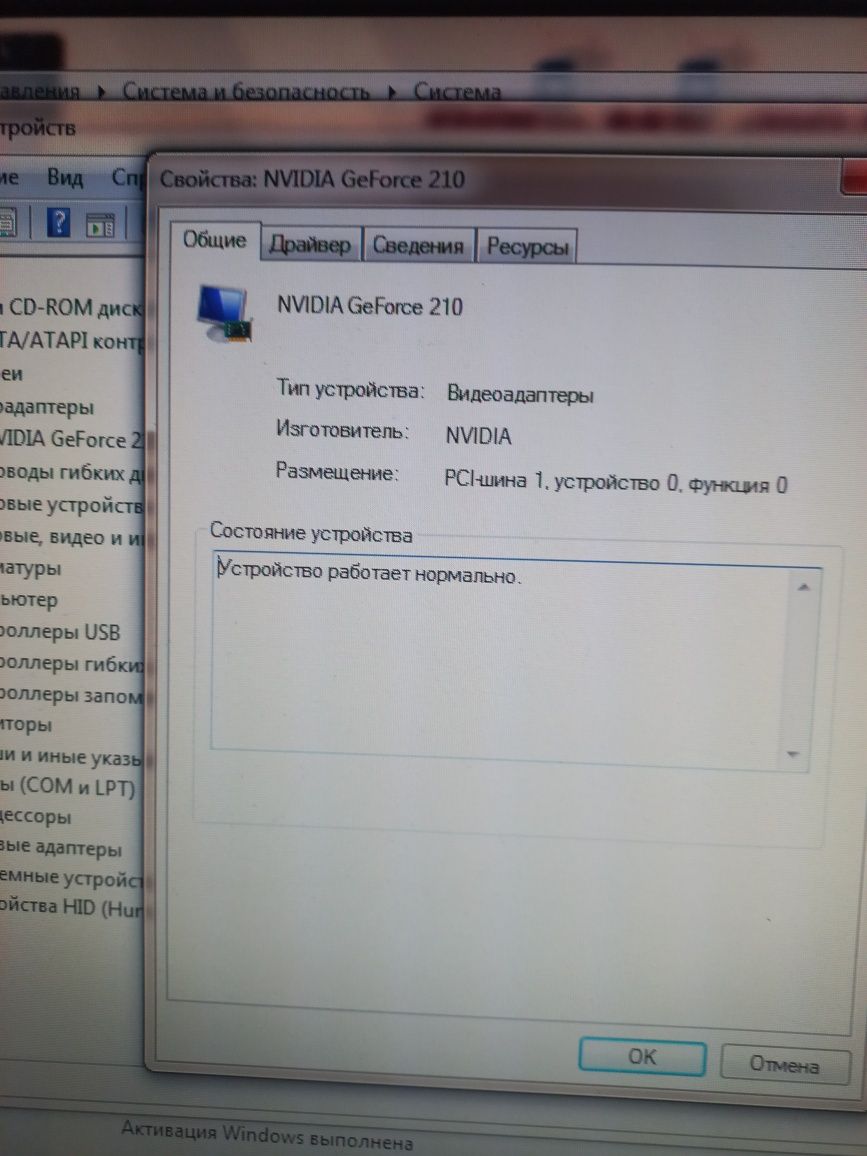This screenshot has height=1156, width=867.
Task: Select NVIDIA GeForce 210 in the device tree
Action: [x=72, y=439]
